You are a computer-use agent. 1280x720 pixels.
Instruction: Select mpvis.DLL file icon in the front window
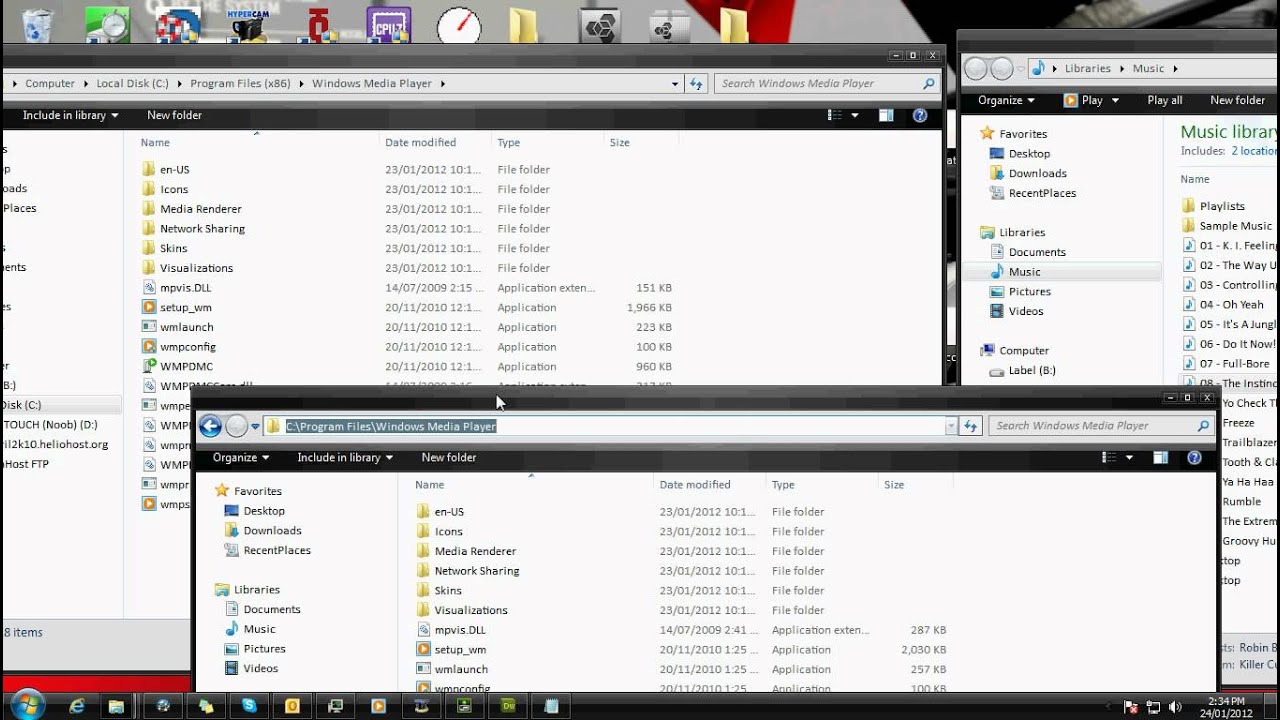tap(424, 630)
